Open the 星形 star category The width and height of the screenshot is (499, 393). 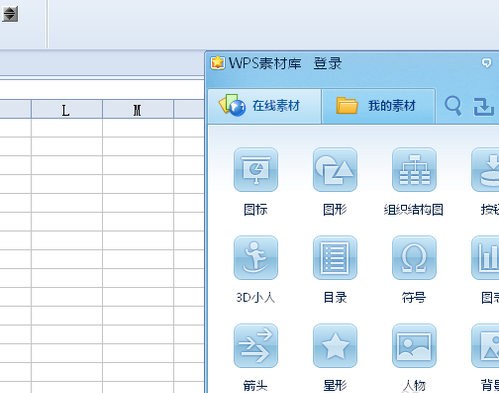point(335,346)
